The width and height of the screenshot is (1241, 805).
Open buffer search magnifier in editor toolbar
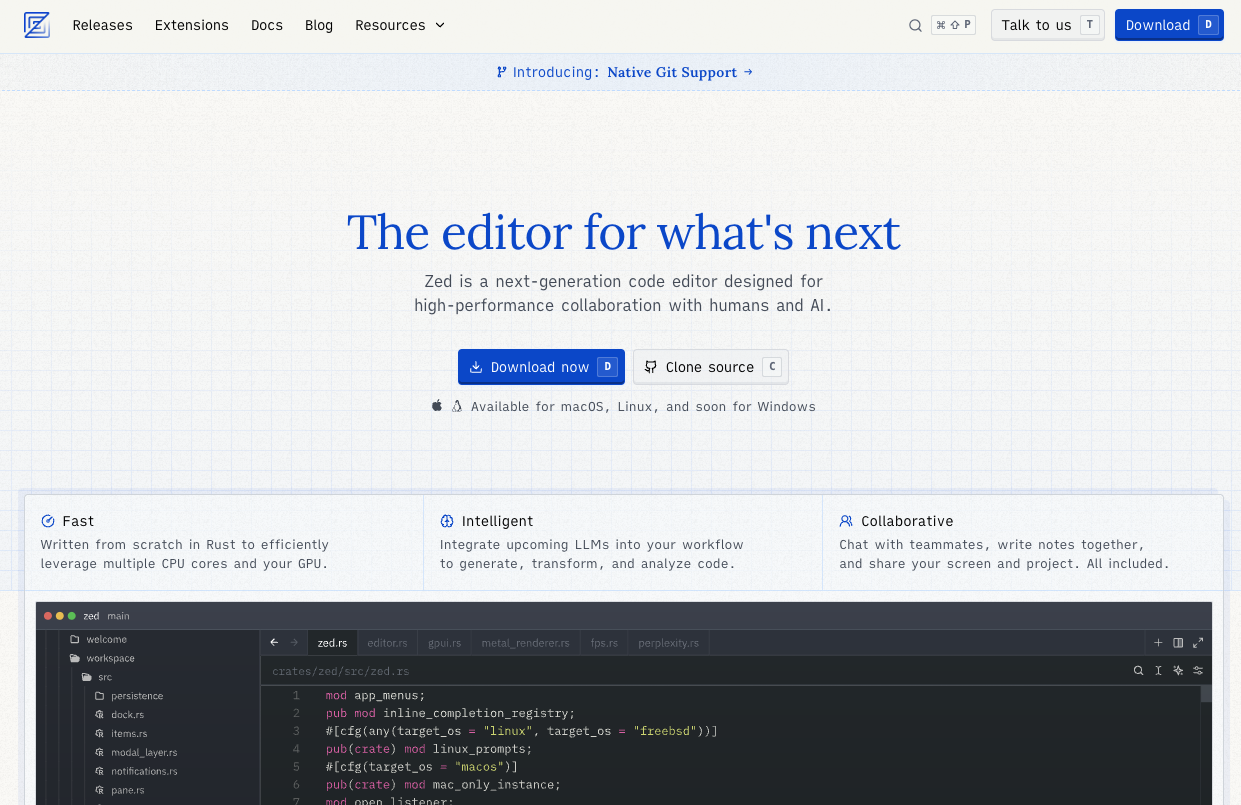point(1138,670)
